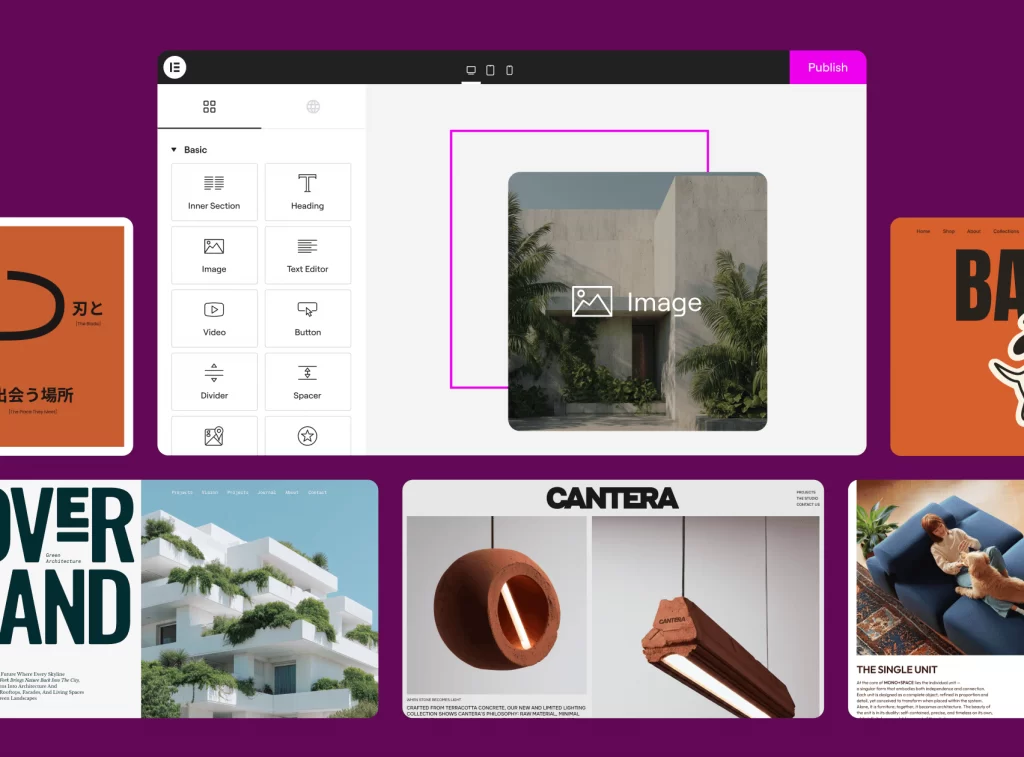This screenshot has width=1024, height=757.
Task: Select the Image widget in the panel
Action: pos(214,255)
